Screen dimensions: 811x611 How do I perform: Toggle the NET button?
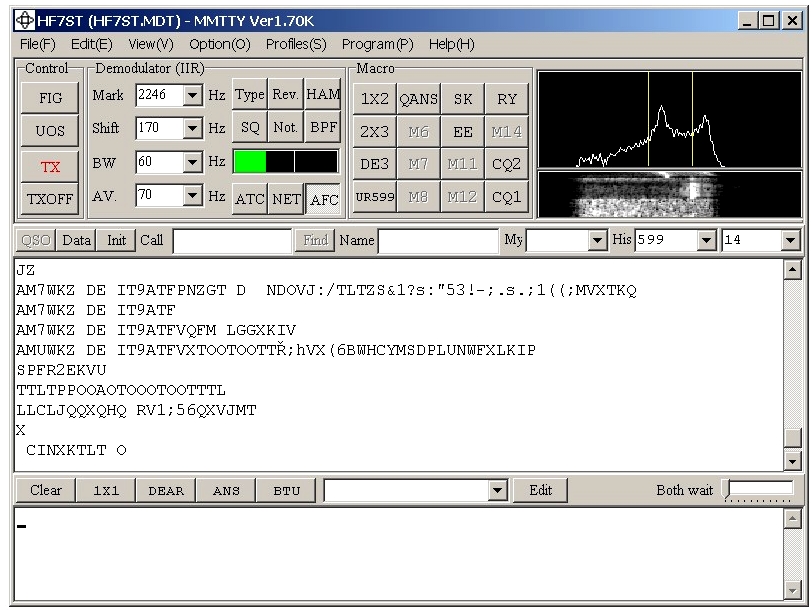tap(286, 199)
